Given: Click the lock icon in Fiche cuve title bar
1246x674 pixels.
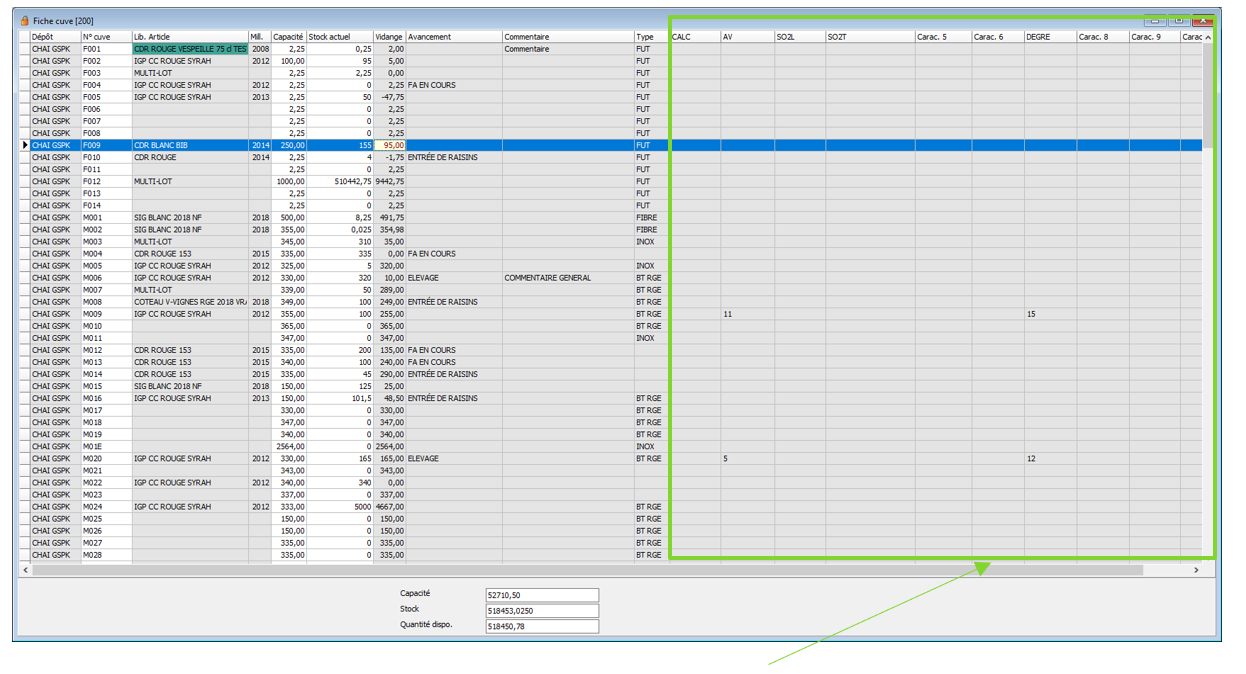Looking at the screenshot, I should click(25, 20).
